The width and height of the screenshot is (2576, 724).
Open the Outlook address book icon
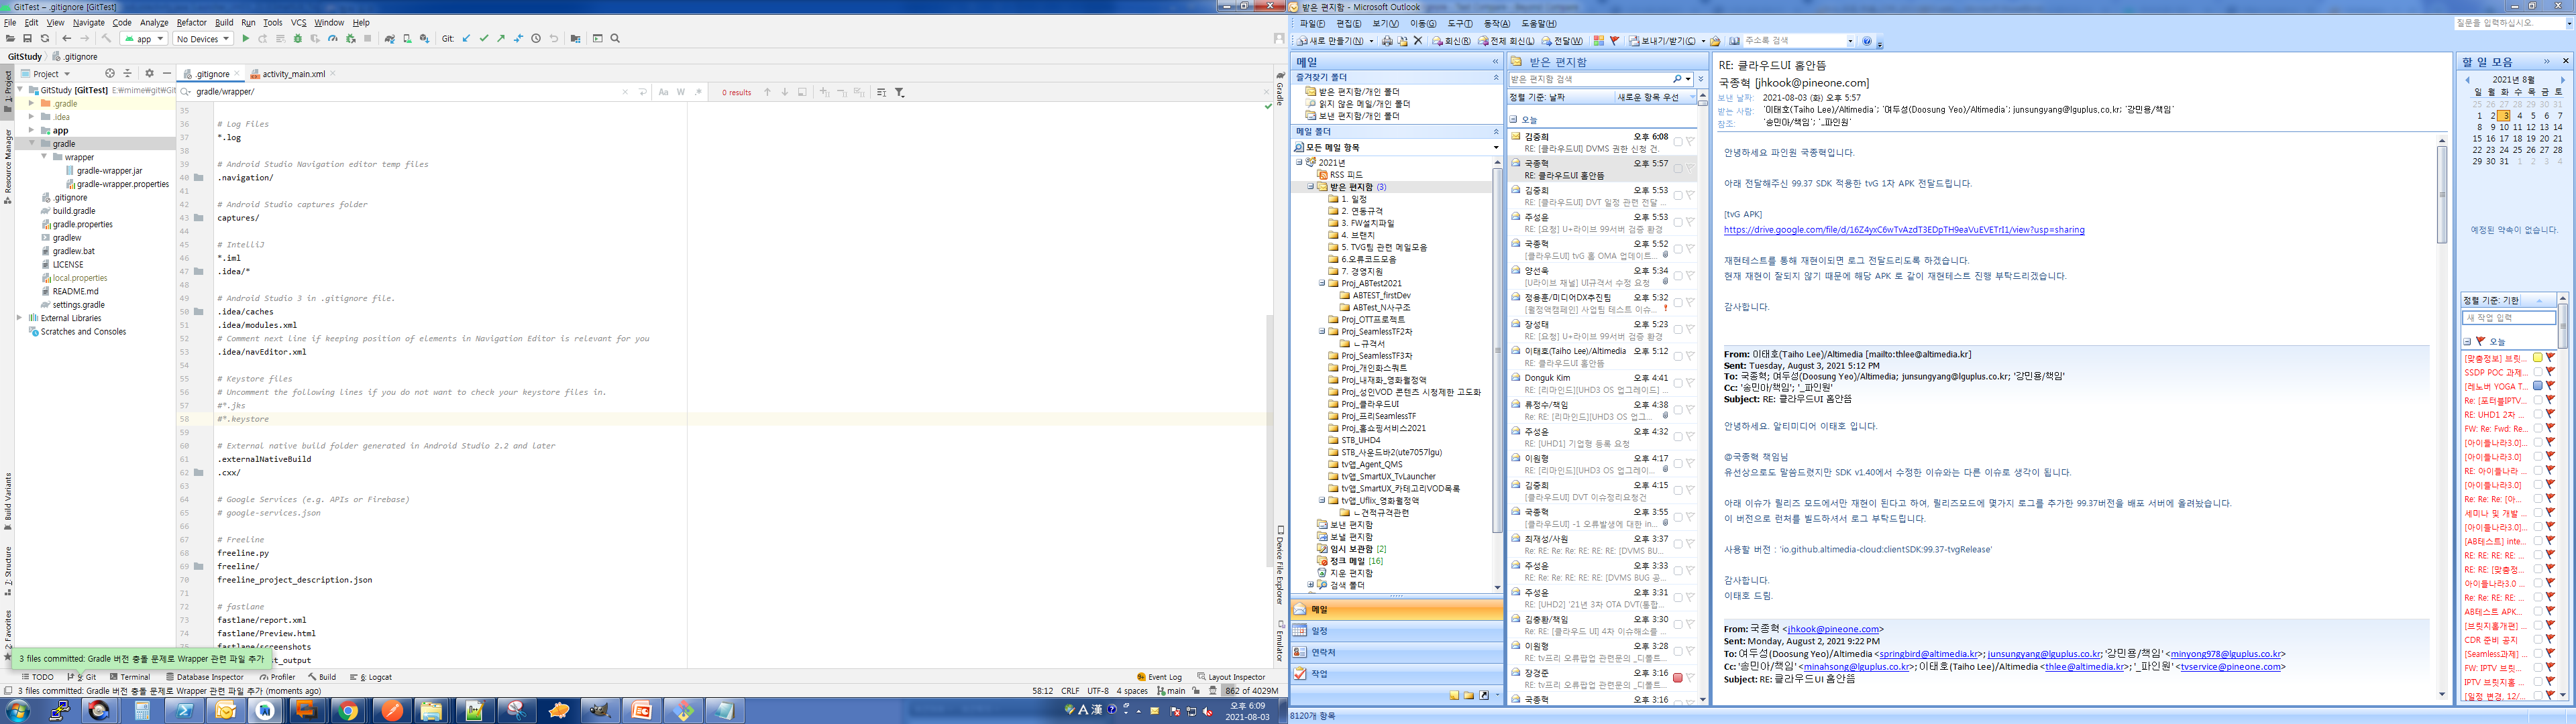(x=1735, y=41)
